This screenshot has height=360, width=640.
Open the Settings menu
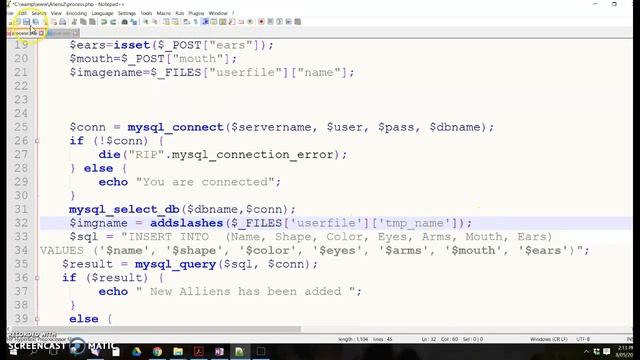127,13
